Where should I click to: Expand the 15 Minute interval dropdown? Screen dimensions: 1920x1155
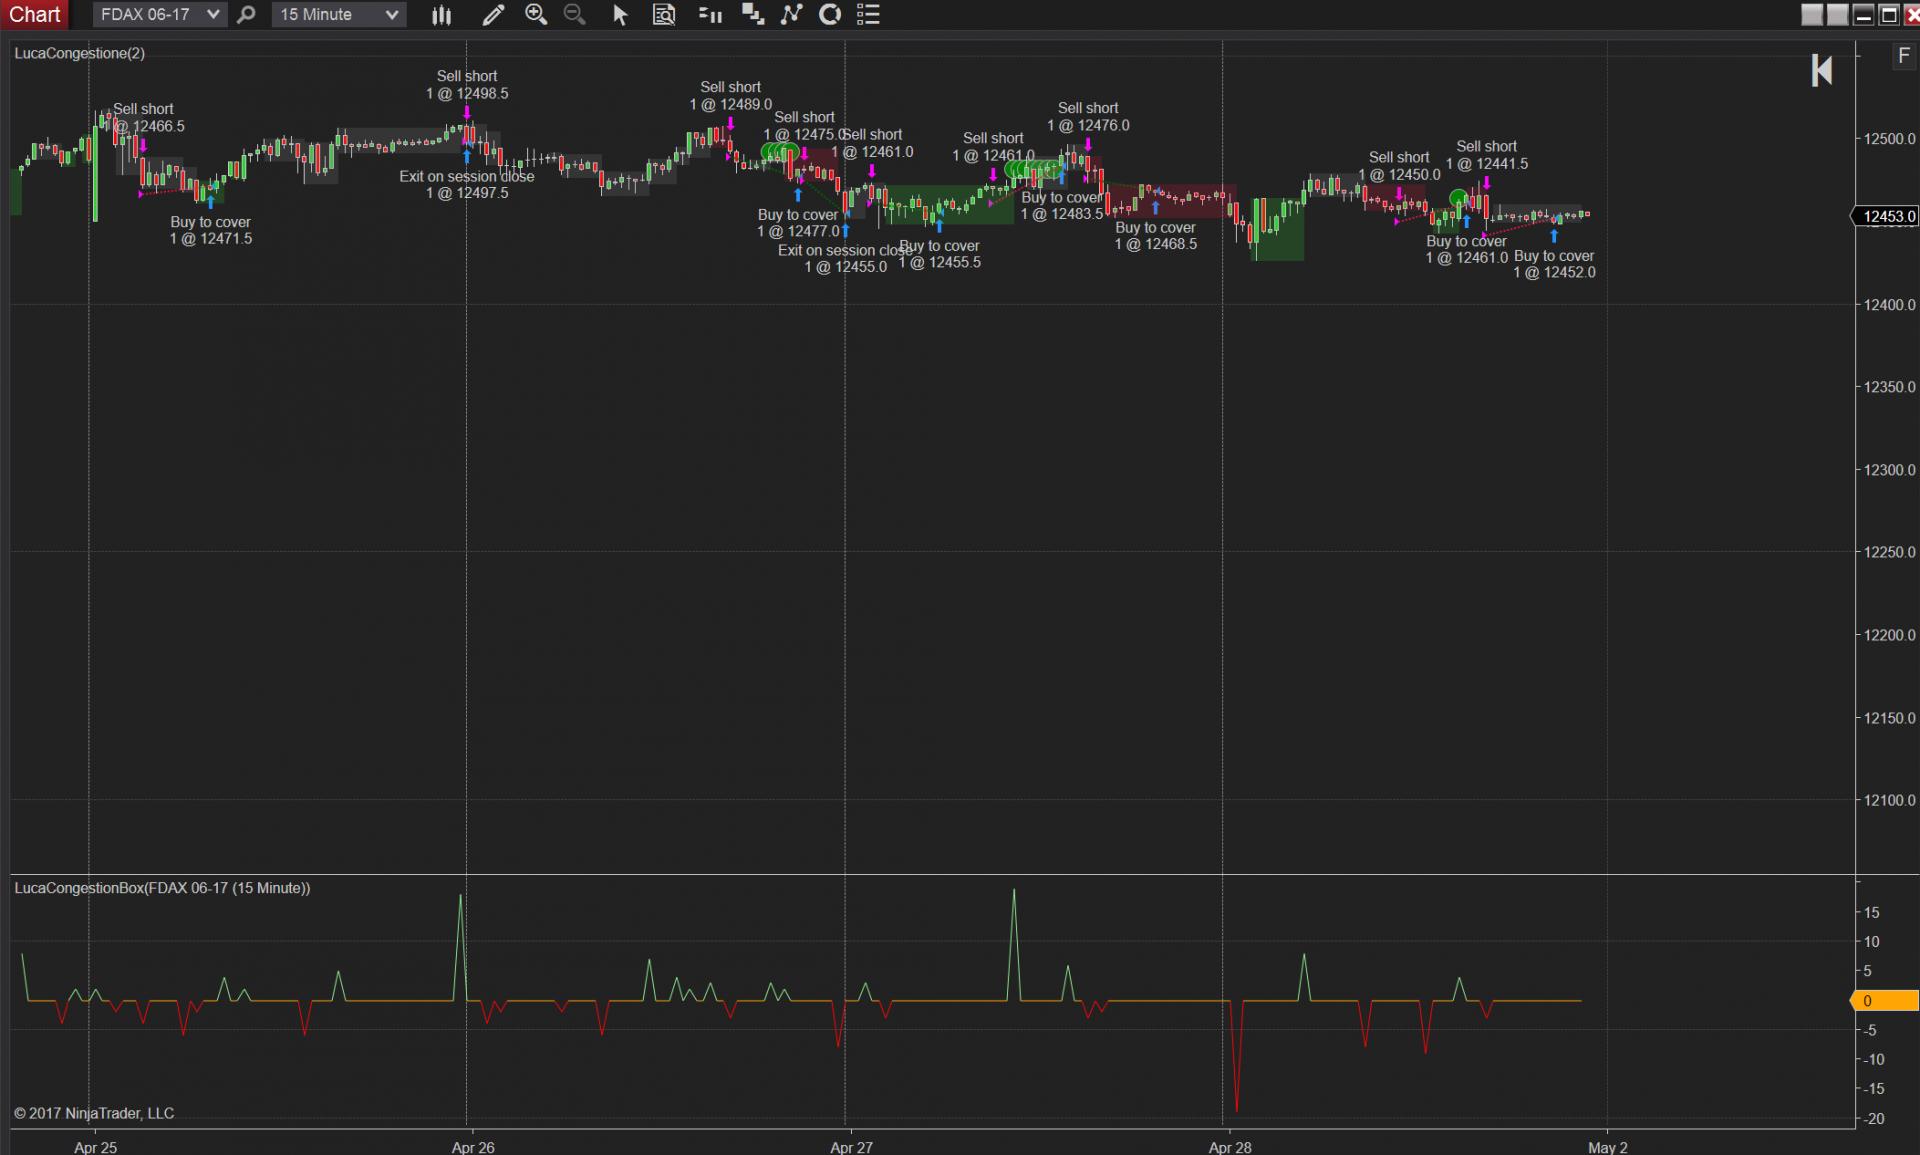[392, 15]
